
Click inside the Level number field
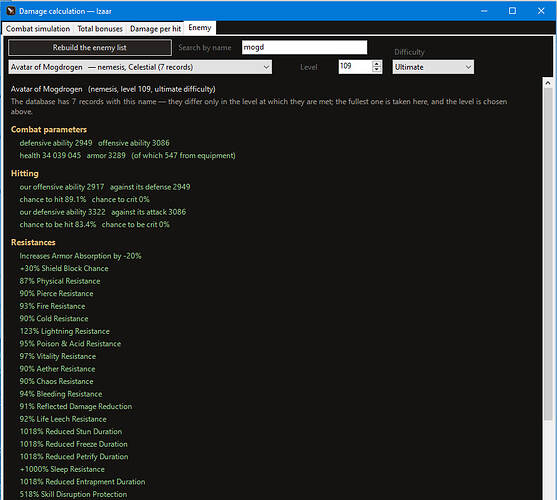(355, 66)
